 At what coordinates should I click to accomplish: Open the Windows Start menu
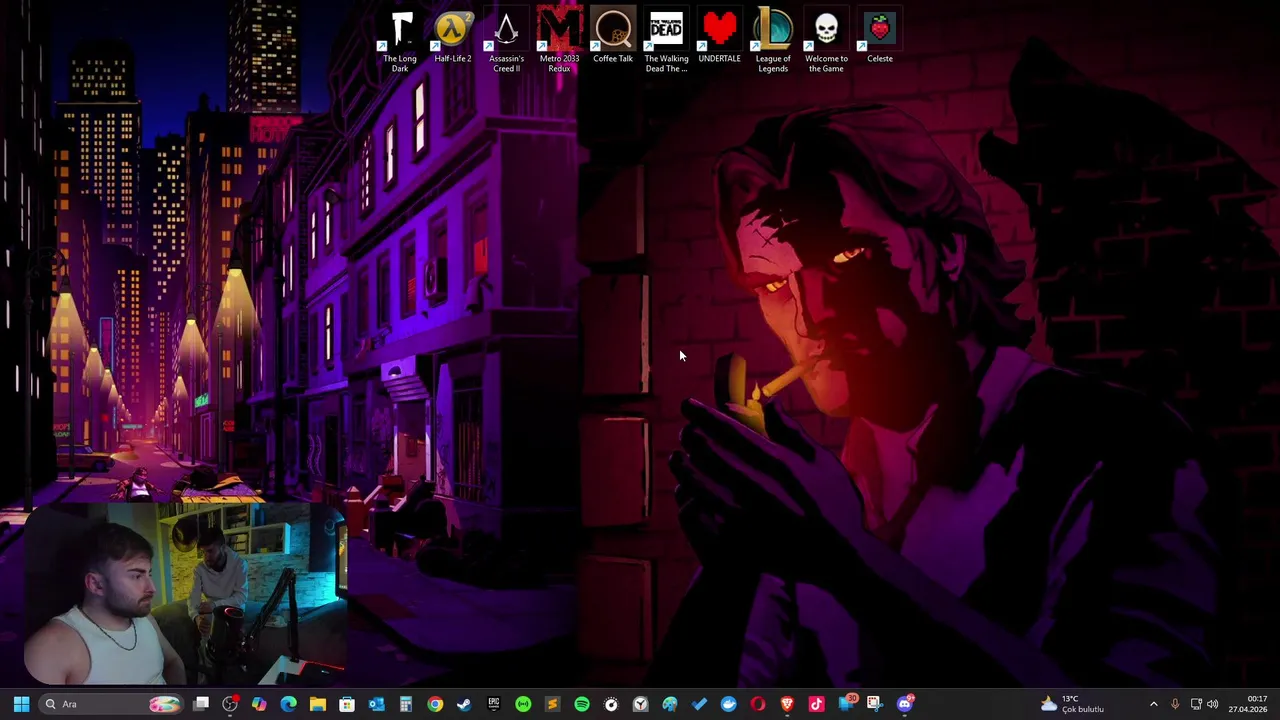point(21,704)
